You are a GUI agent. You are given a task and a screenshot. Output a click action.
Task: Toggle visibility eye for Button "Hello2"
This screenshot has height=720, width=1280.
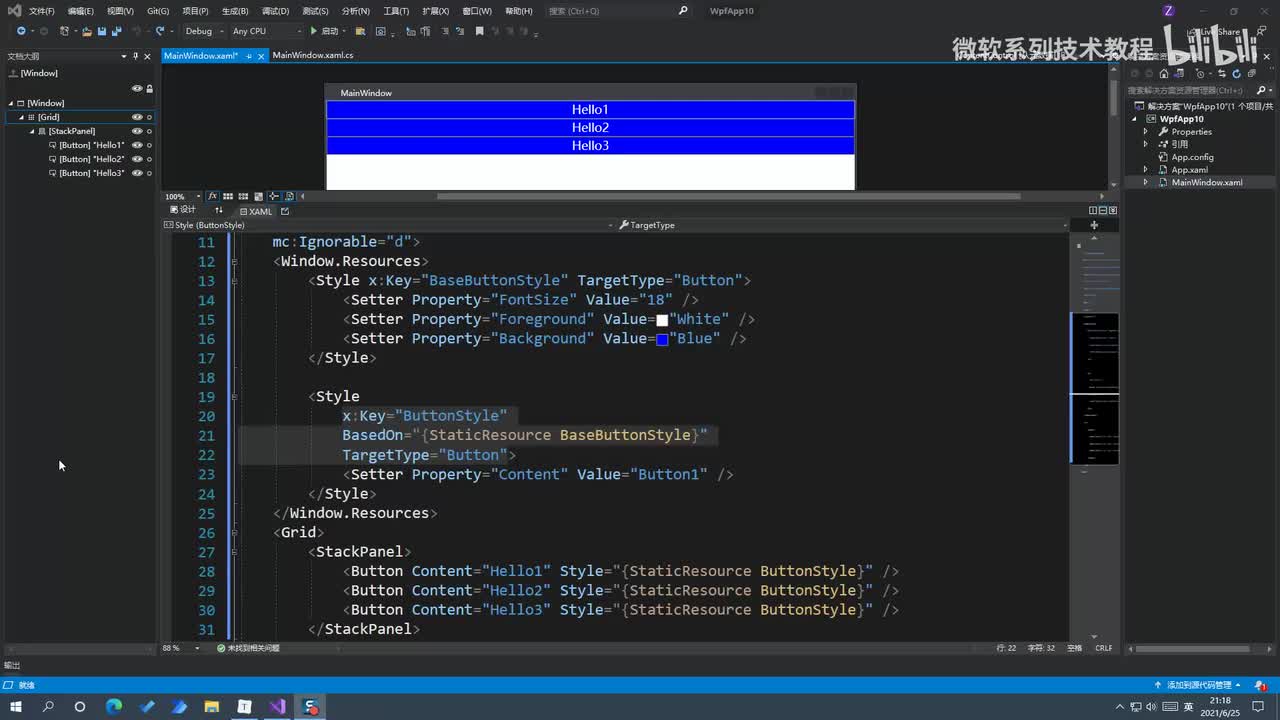(x=137, y=159)
